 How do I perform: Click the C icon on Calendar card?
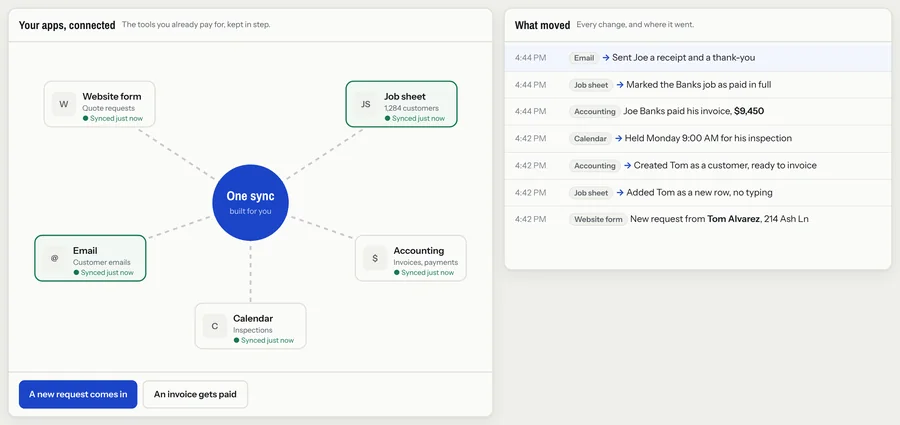click(215, 326)
